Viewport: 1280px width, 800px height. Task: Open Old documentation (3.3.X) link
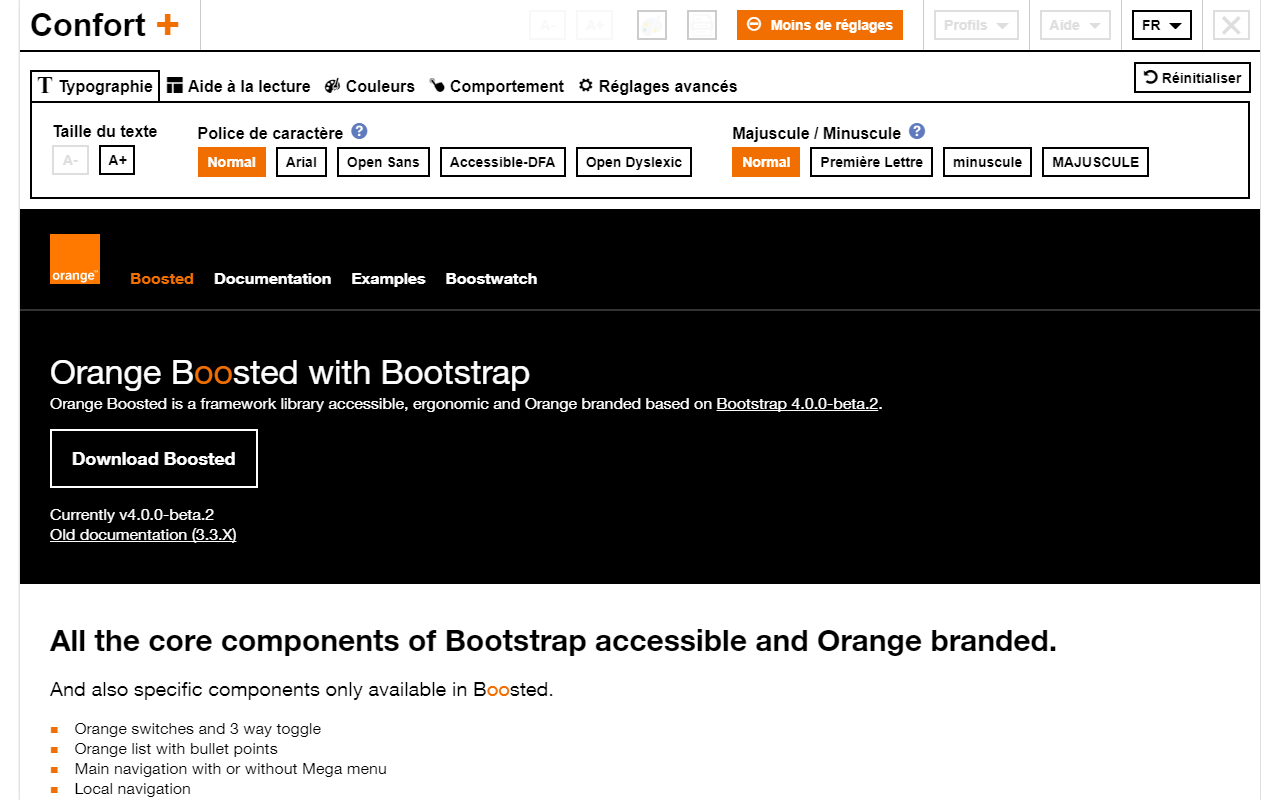coord(143,535)
